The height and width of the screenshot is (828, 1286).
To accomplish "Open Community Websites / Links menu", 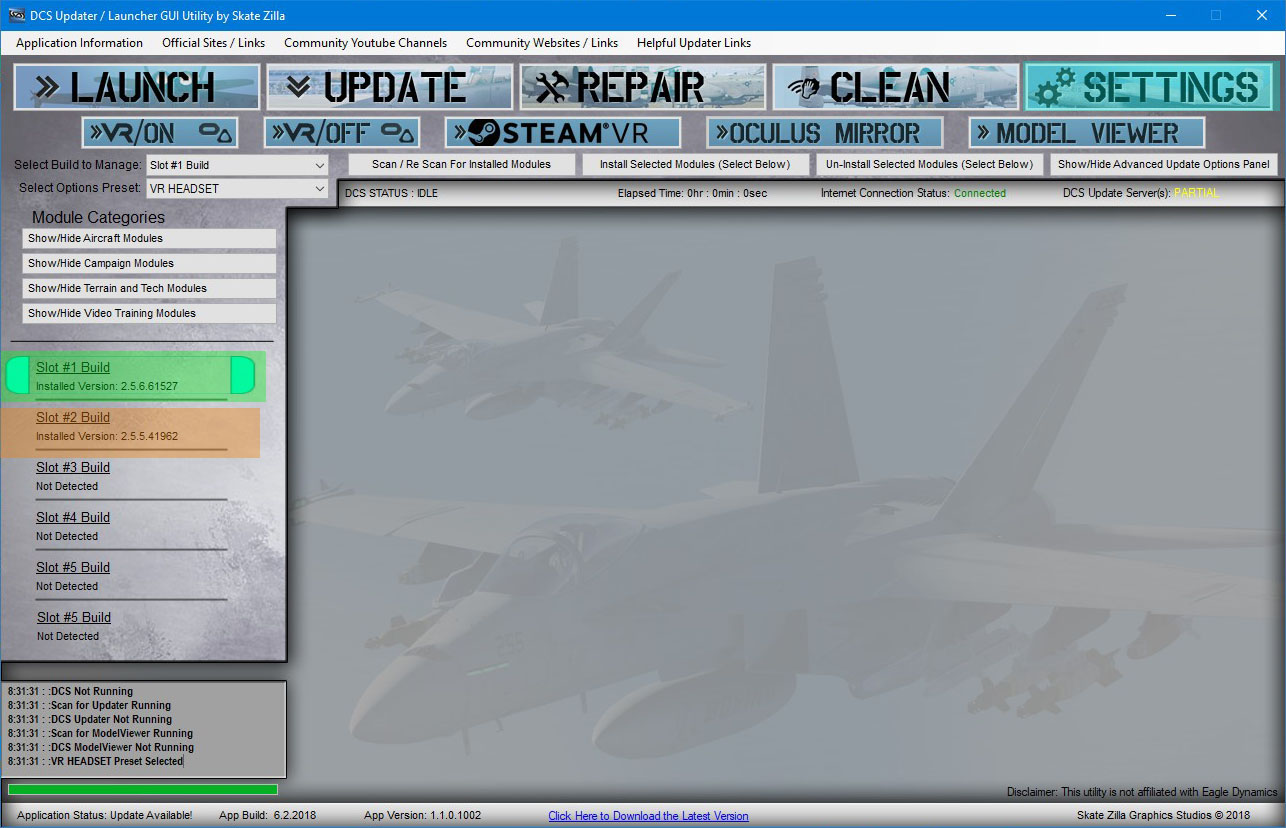I will (542, 43).
